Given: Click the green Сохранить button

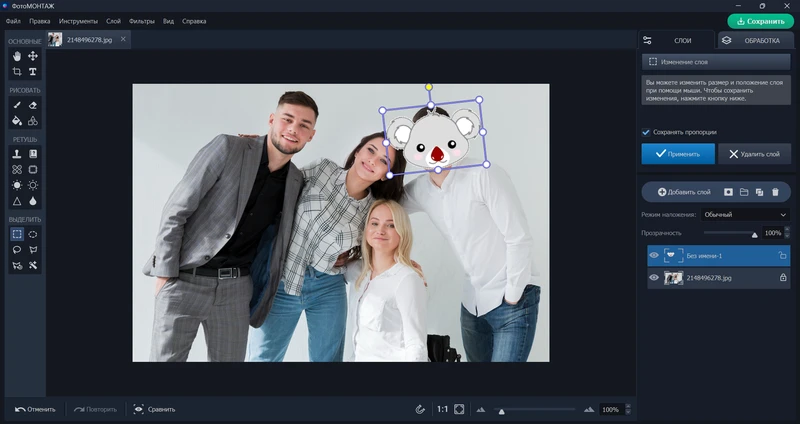Looking at the screenshot, I should point(760,21).
